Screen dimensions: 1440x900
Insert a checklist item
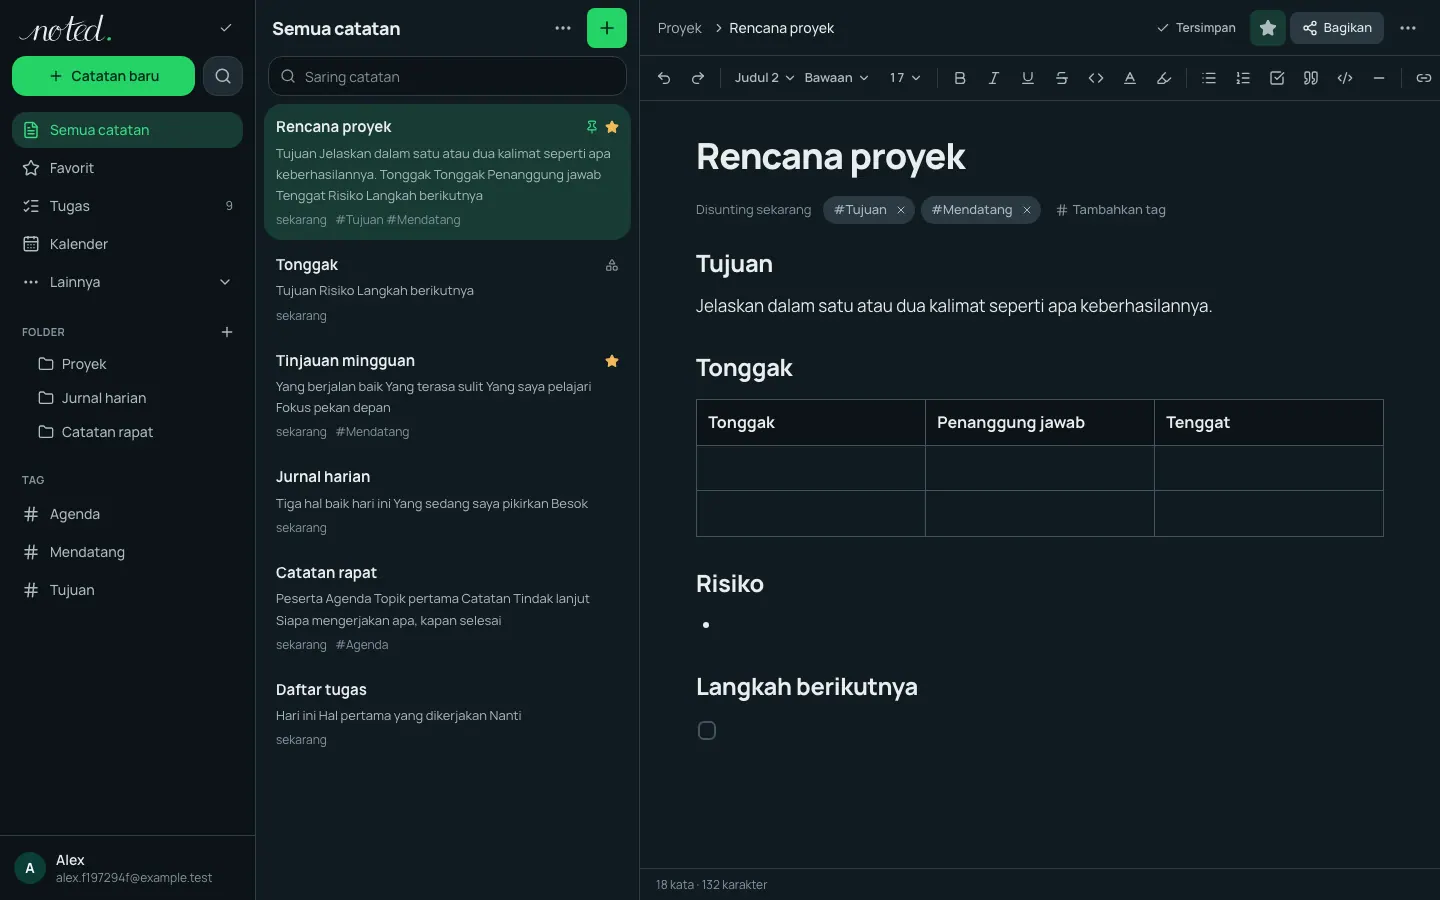point(1277,78)
